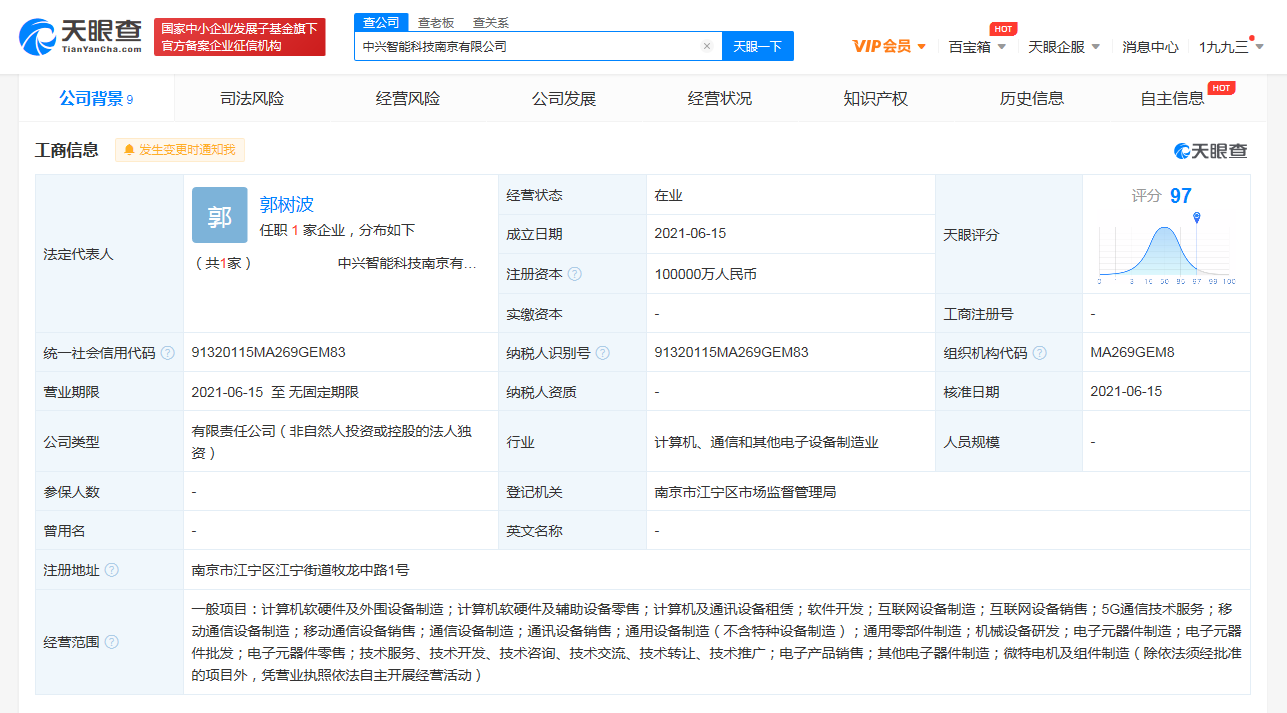The height and width of the screenshot is (713, 1287).
Task: Open 郭树波 legal representative link
Action: point(287,204)
